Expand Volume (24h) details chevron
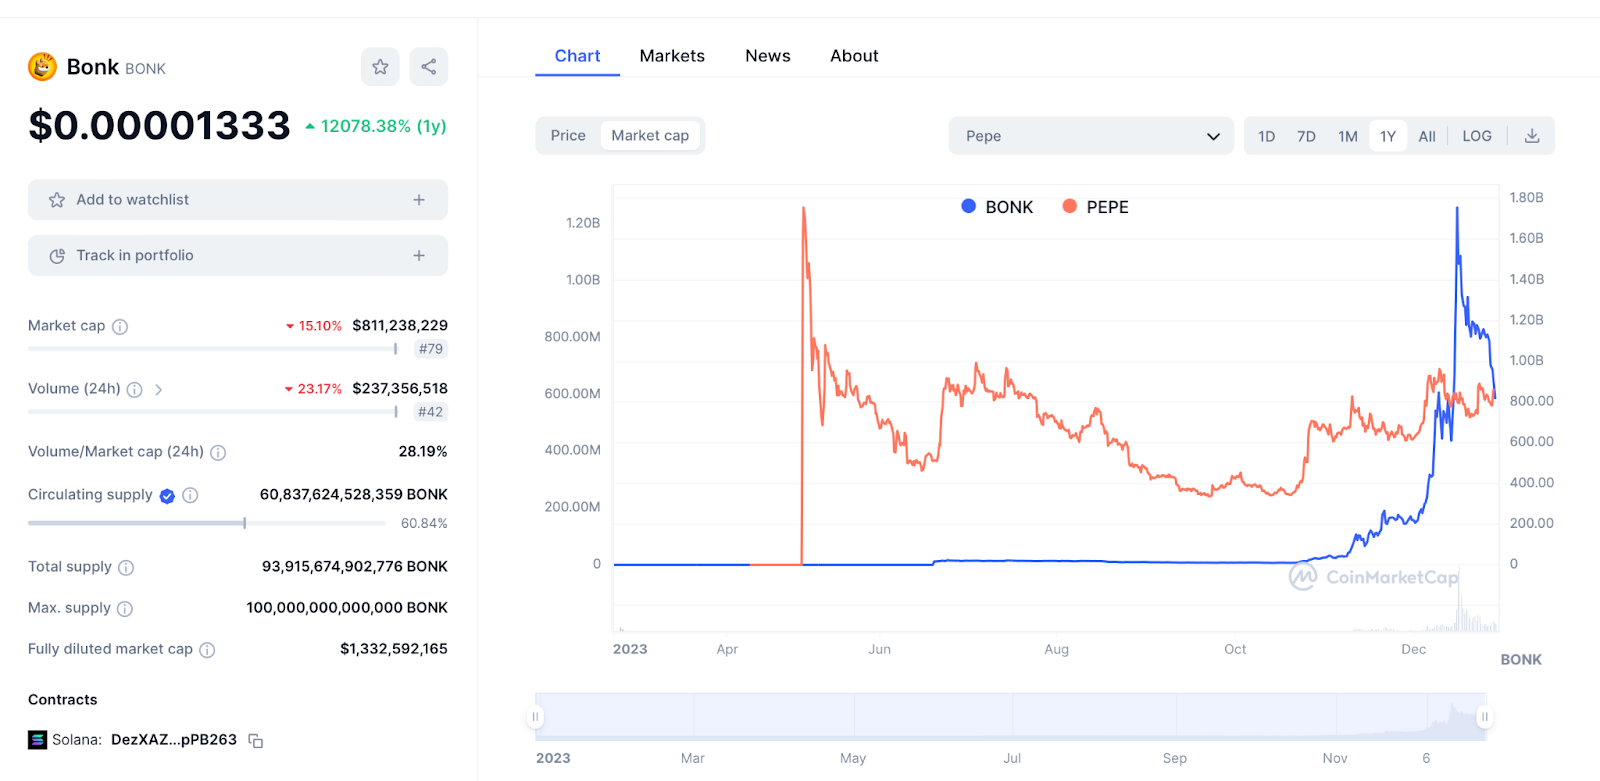 coord(158,390)
